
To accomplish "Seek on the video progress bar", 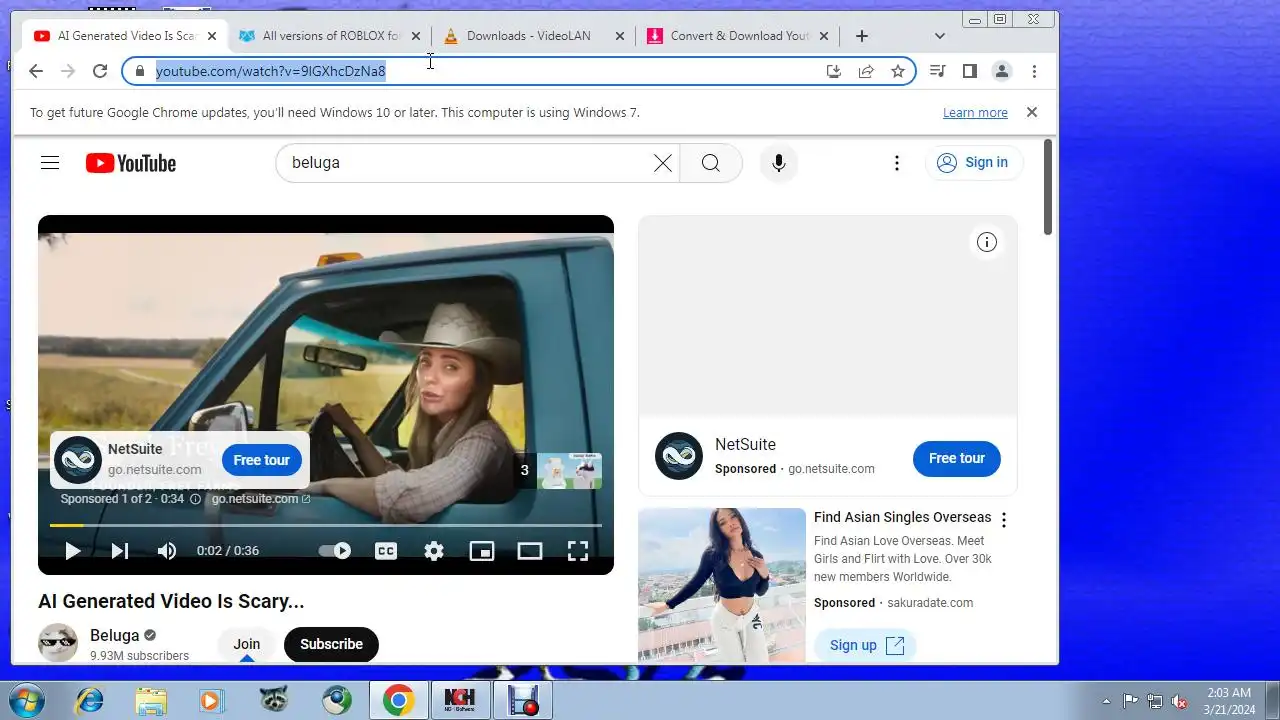I will [x=326, y=525].
